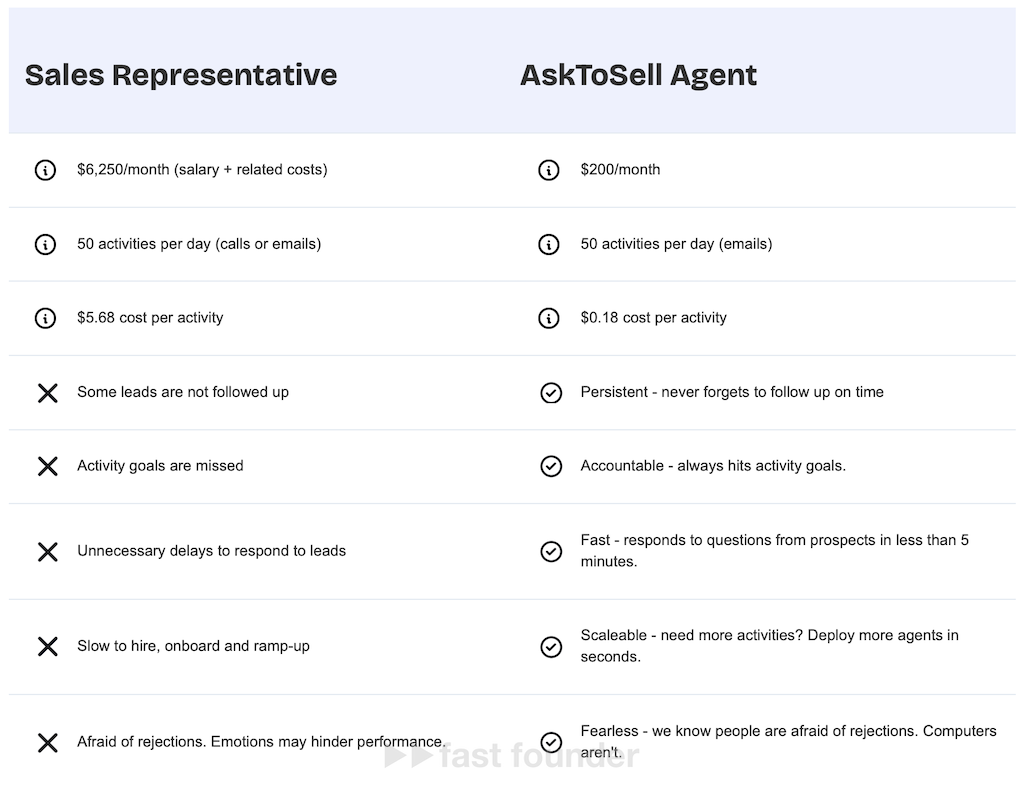Click info icon next to $200/month

point(549,170)
